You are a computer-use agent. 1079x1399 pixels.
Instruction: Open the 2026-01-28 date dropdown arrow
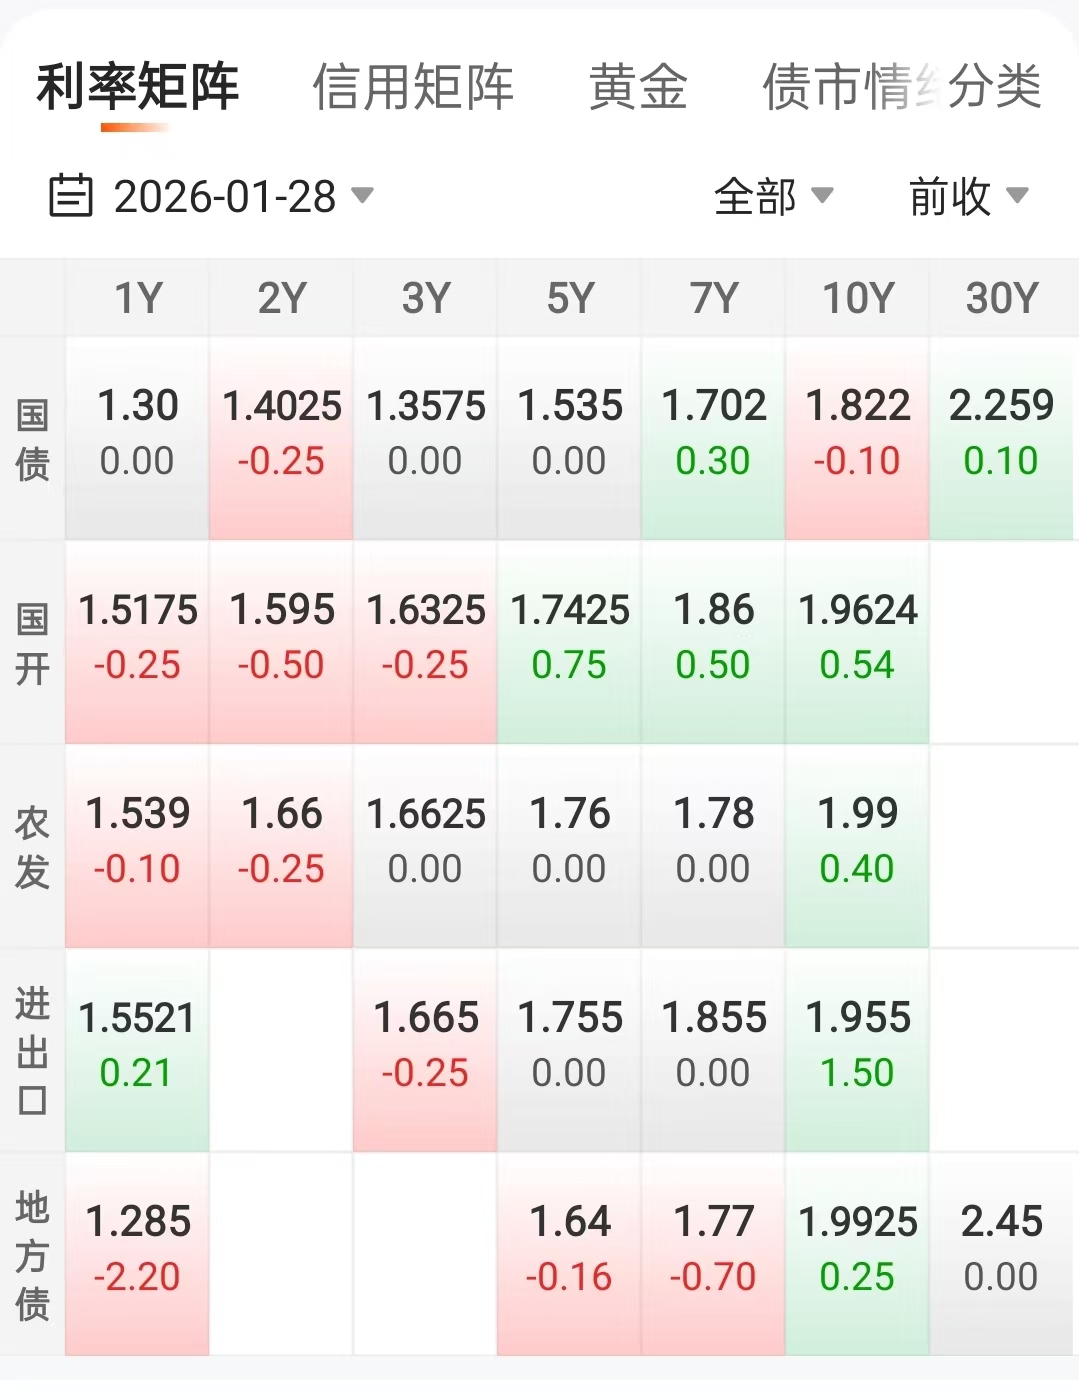363,195
